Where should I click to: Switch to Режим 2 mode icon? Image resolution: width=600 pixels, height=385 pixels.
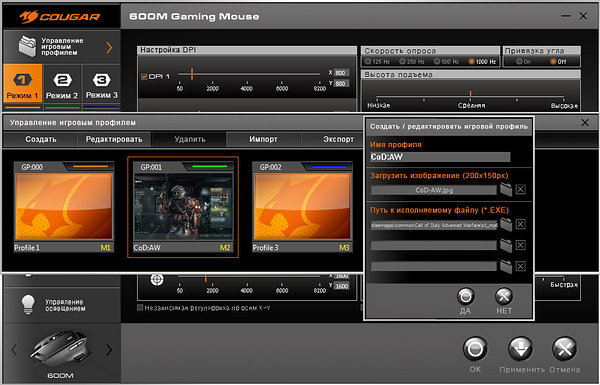point(62,80)
